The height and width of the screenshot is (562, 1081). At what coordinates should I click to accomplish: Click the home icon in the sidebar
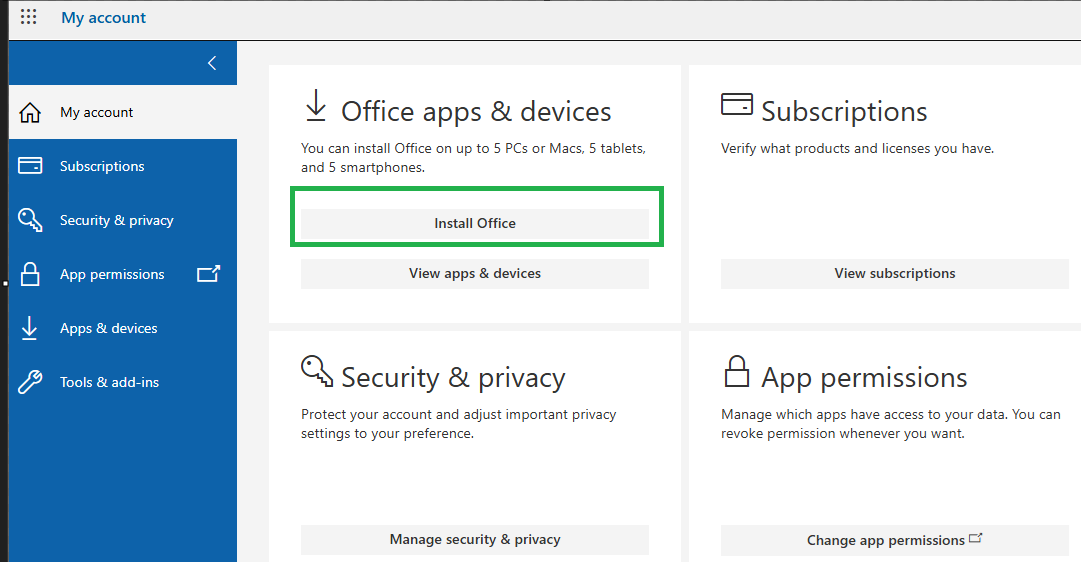(x=30, y=112)
